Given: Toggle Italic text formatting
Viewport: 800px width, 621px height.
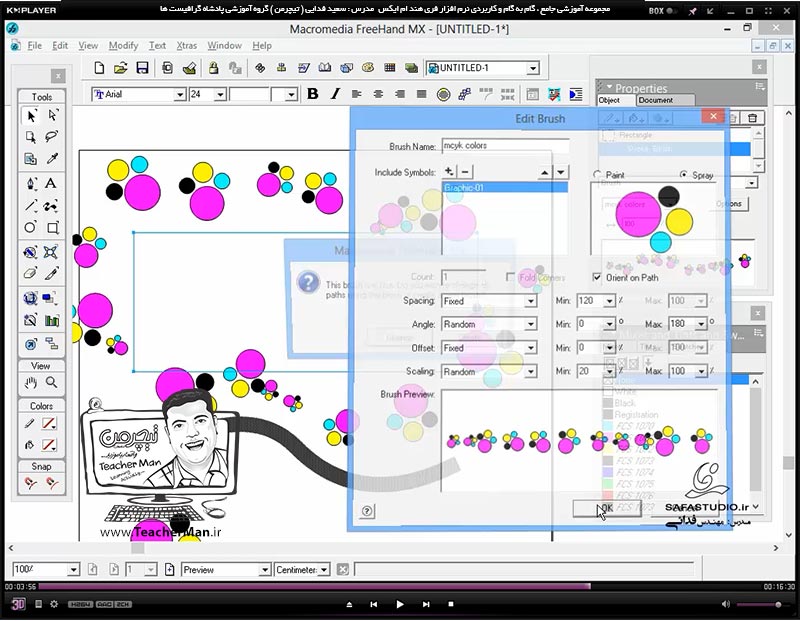Looking at the screenshot, I should coord(335,94).
